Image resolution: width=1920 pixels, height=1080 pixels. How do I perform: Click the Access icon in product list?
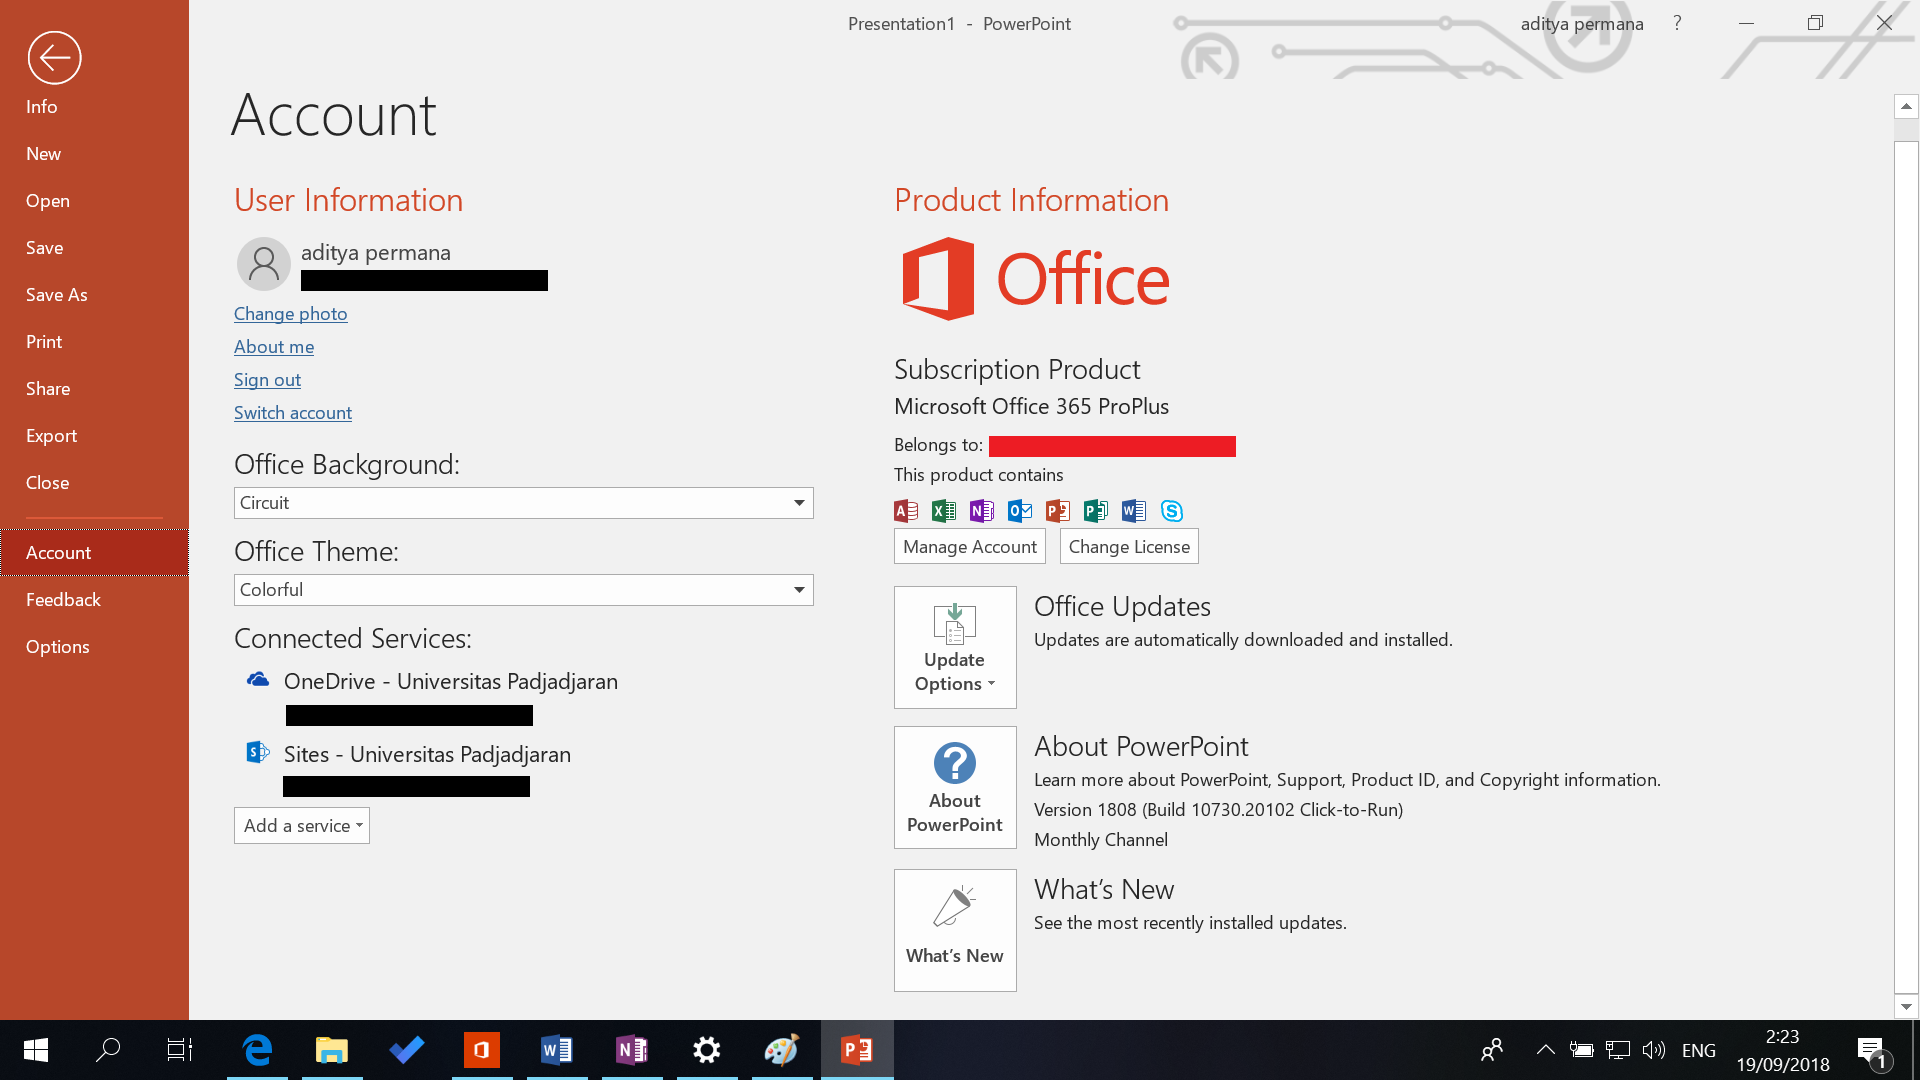906,511
